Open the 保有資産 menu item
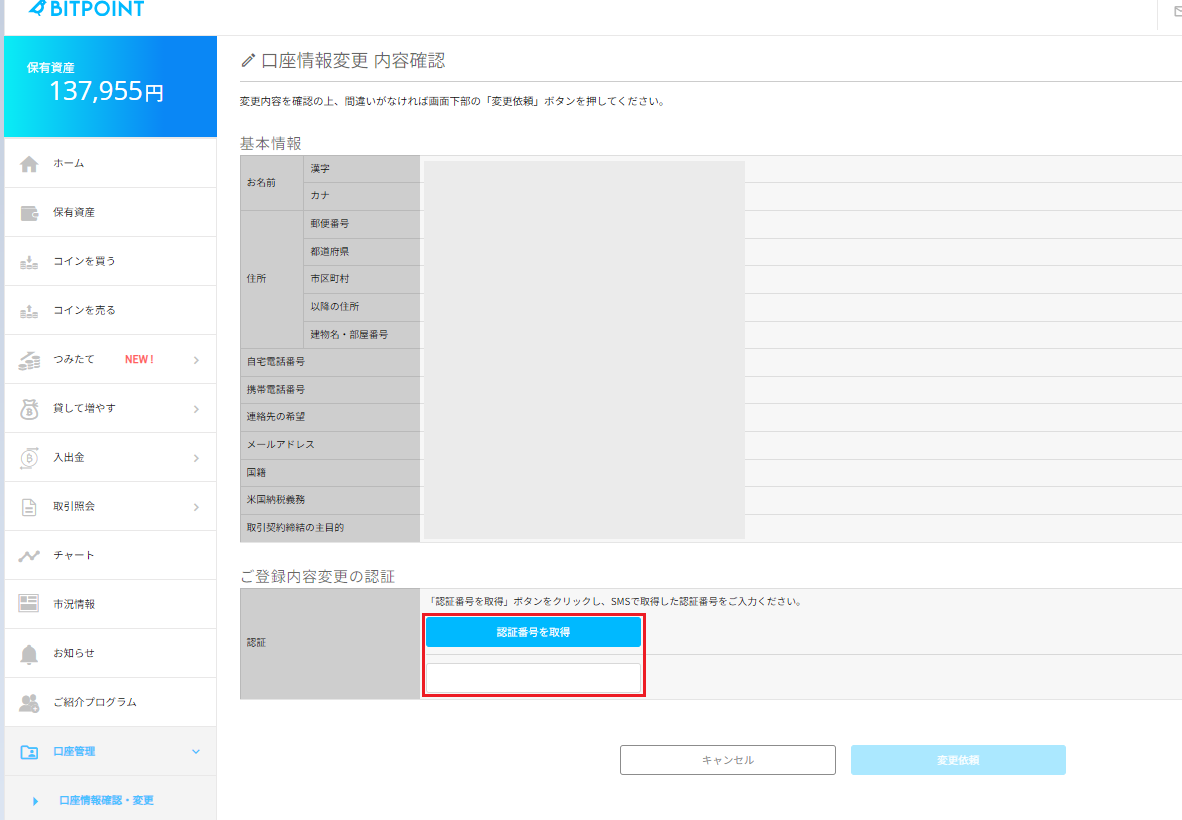The width and height of the screenshot is (1182, 820). [x=111, y=213]
